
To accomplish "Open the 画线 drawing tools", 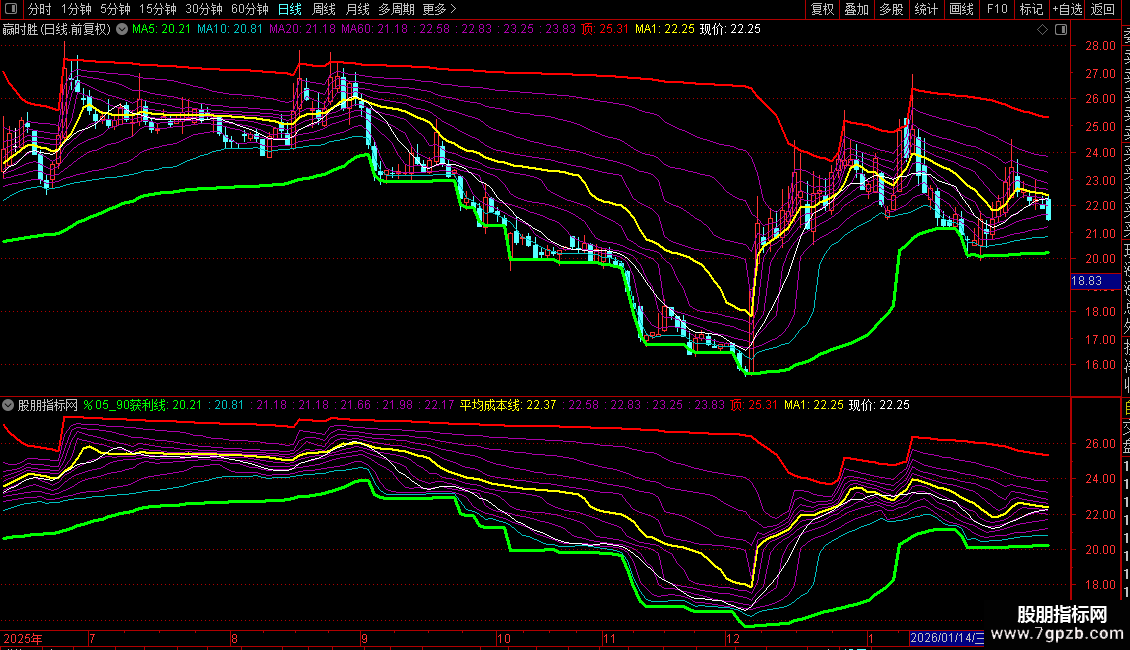I will pyautogui.click(x=960, y=9).
